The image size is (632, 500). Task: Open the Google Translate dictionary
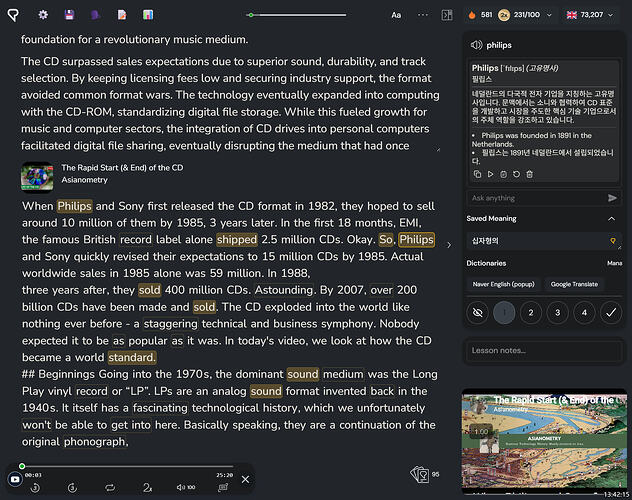tap(574, 284)
